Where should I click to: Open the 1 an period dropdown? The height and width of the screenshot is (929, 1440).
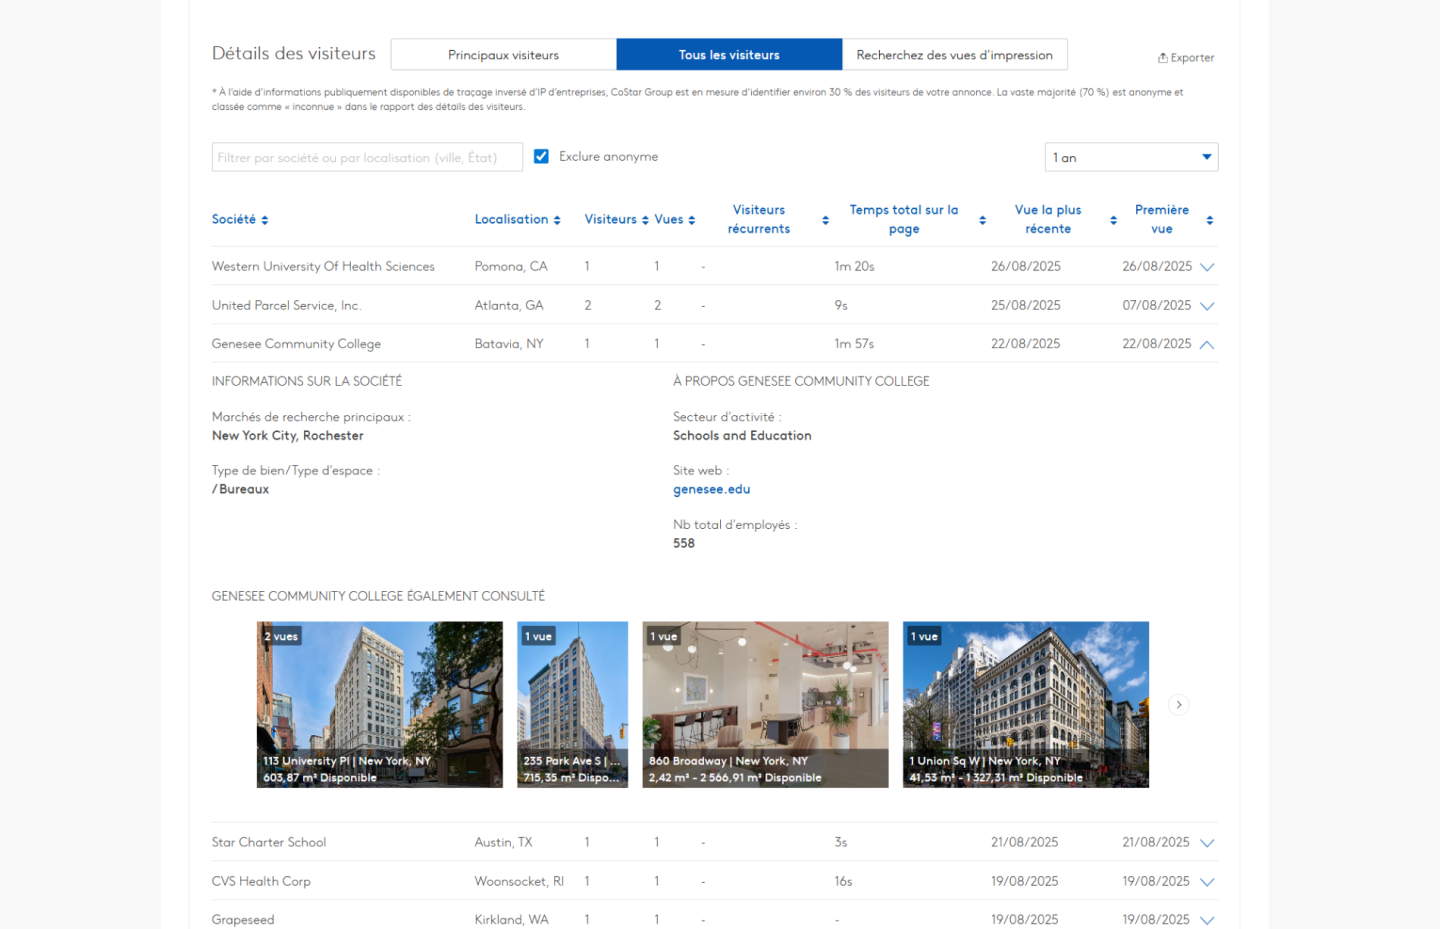(x=1131, y=157)
